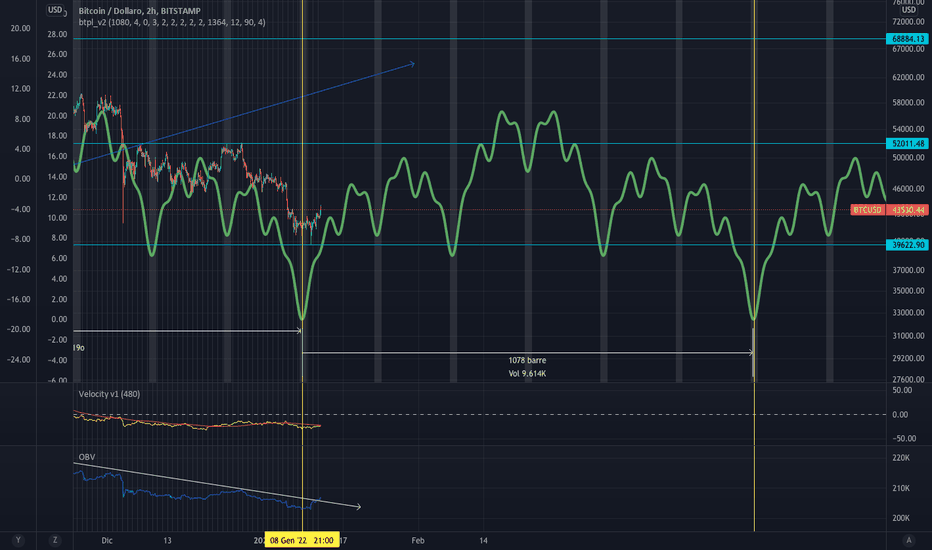Open btpl_v2 indicator legend settings
This screenshot has width=932, height=550.
[x=172, y=22]
